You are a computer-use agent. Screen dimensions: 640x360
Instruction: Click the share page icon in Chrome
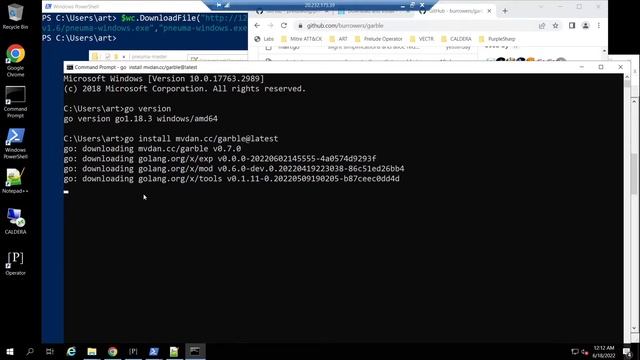[x=542, y=26]
